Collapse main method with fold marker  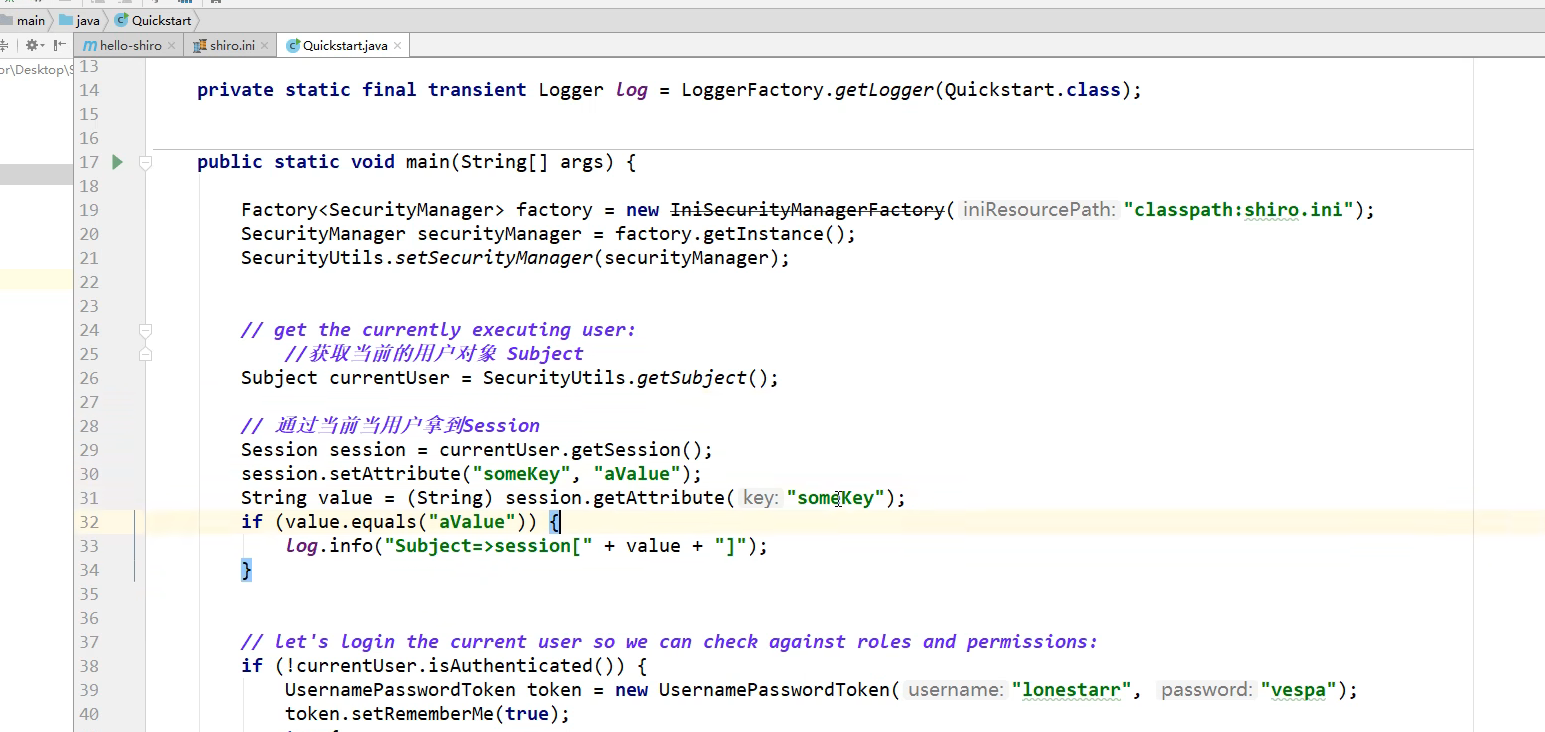pos(146,162)
